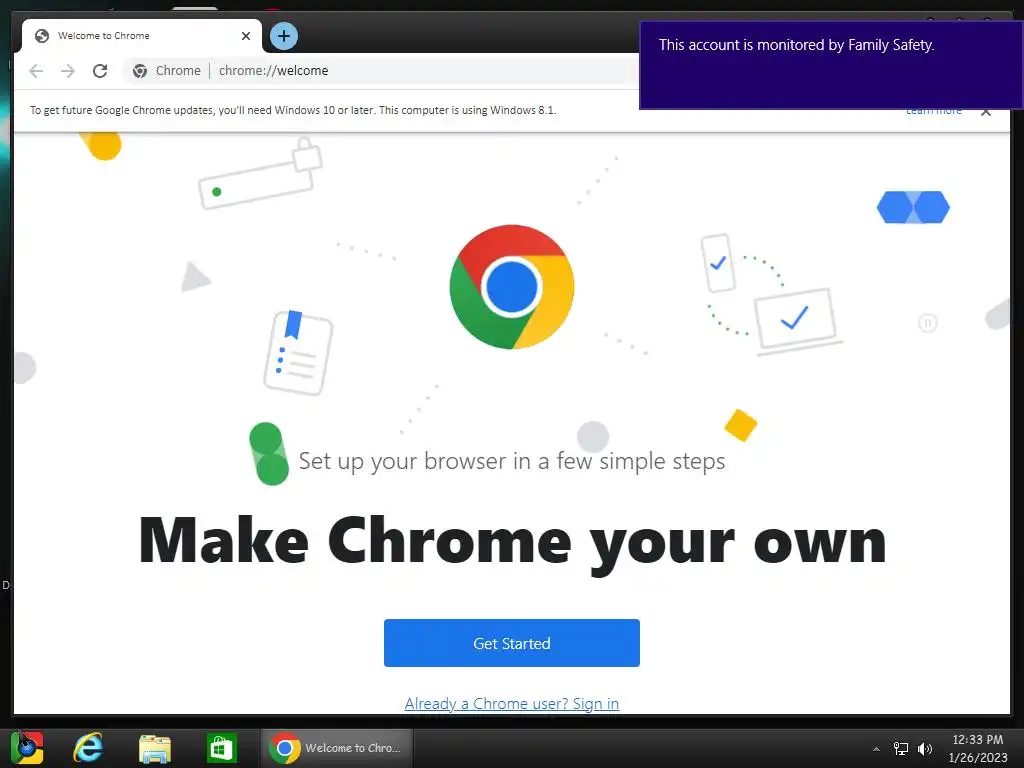
Task: Click the Family Safety monitoring notification
Action: click(831, 65)
